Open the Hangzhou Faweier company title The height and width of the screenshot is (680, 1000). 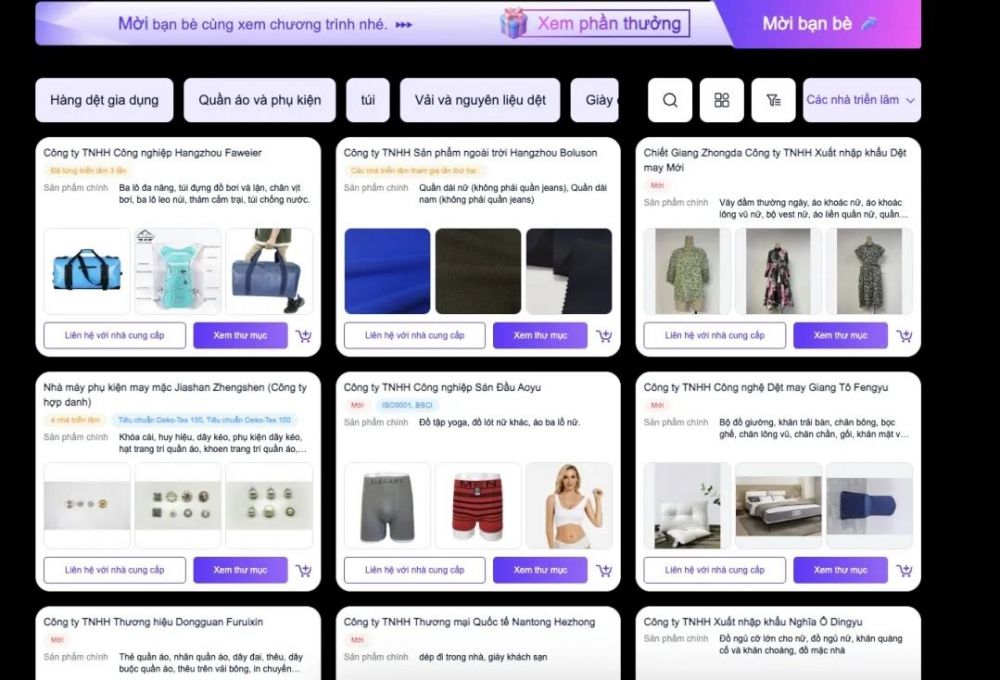(x=152, y=153)
